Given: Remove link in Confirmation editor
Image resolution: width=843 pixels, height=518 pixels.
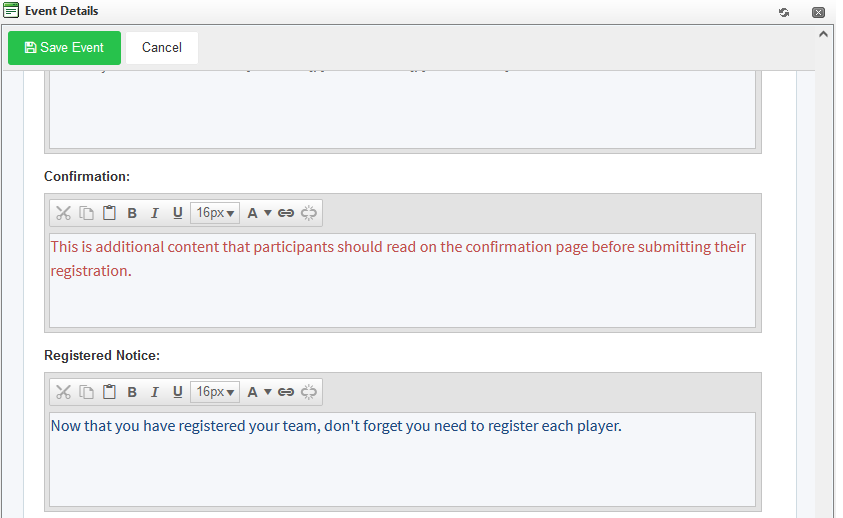Looking at the screenshot, I should click(309, 213).
